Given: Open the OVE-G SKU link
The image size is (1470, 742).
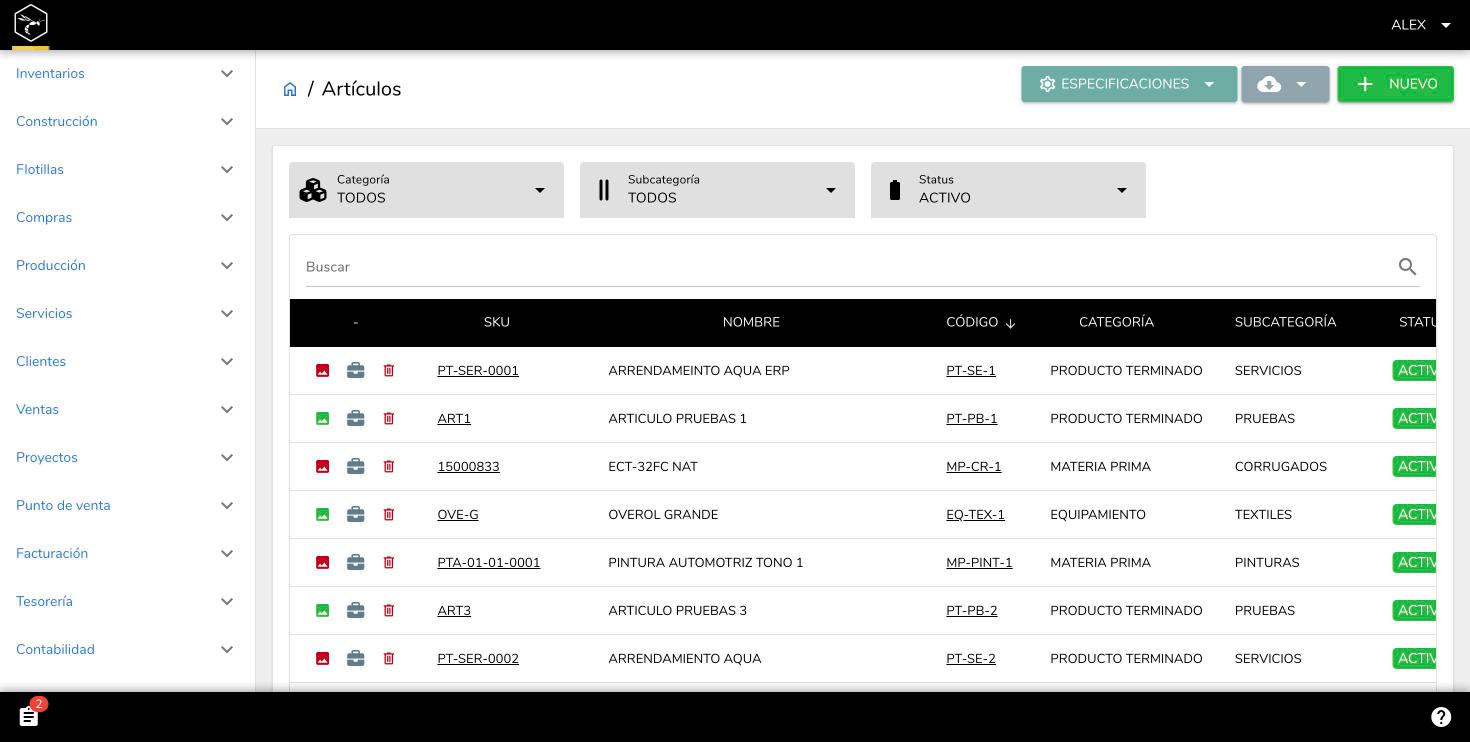Looking at the screenshot, I should [458, 515].
